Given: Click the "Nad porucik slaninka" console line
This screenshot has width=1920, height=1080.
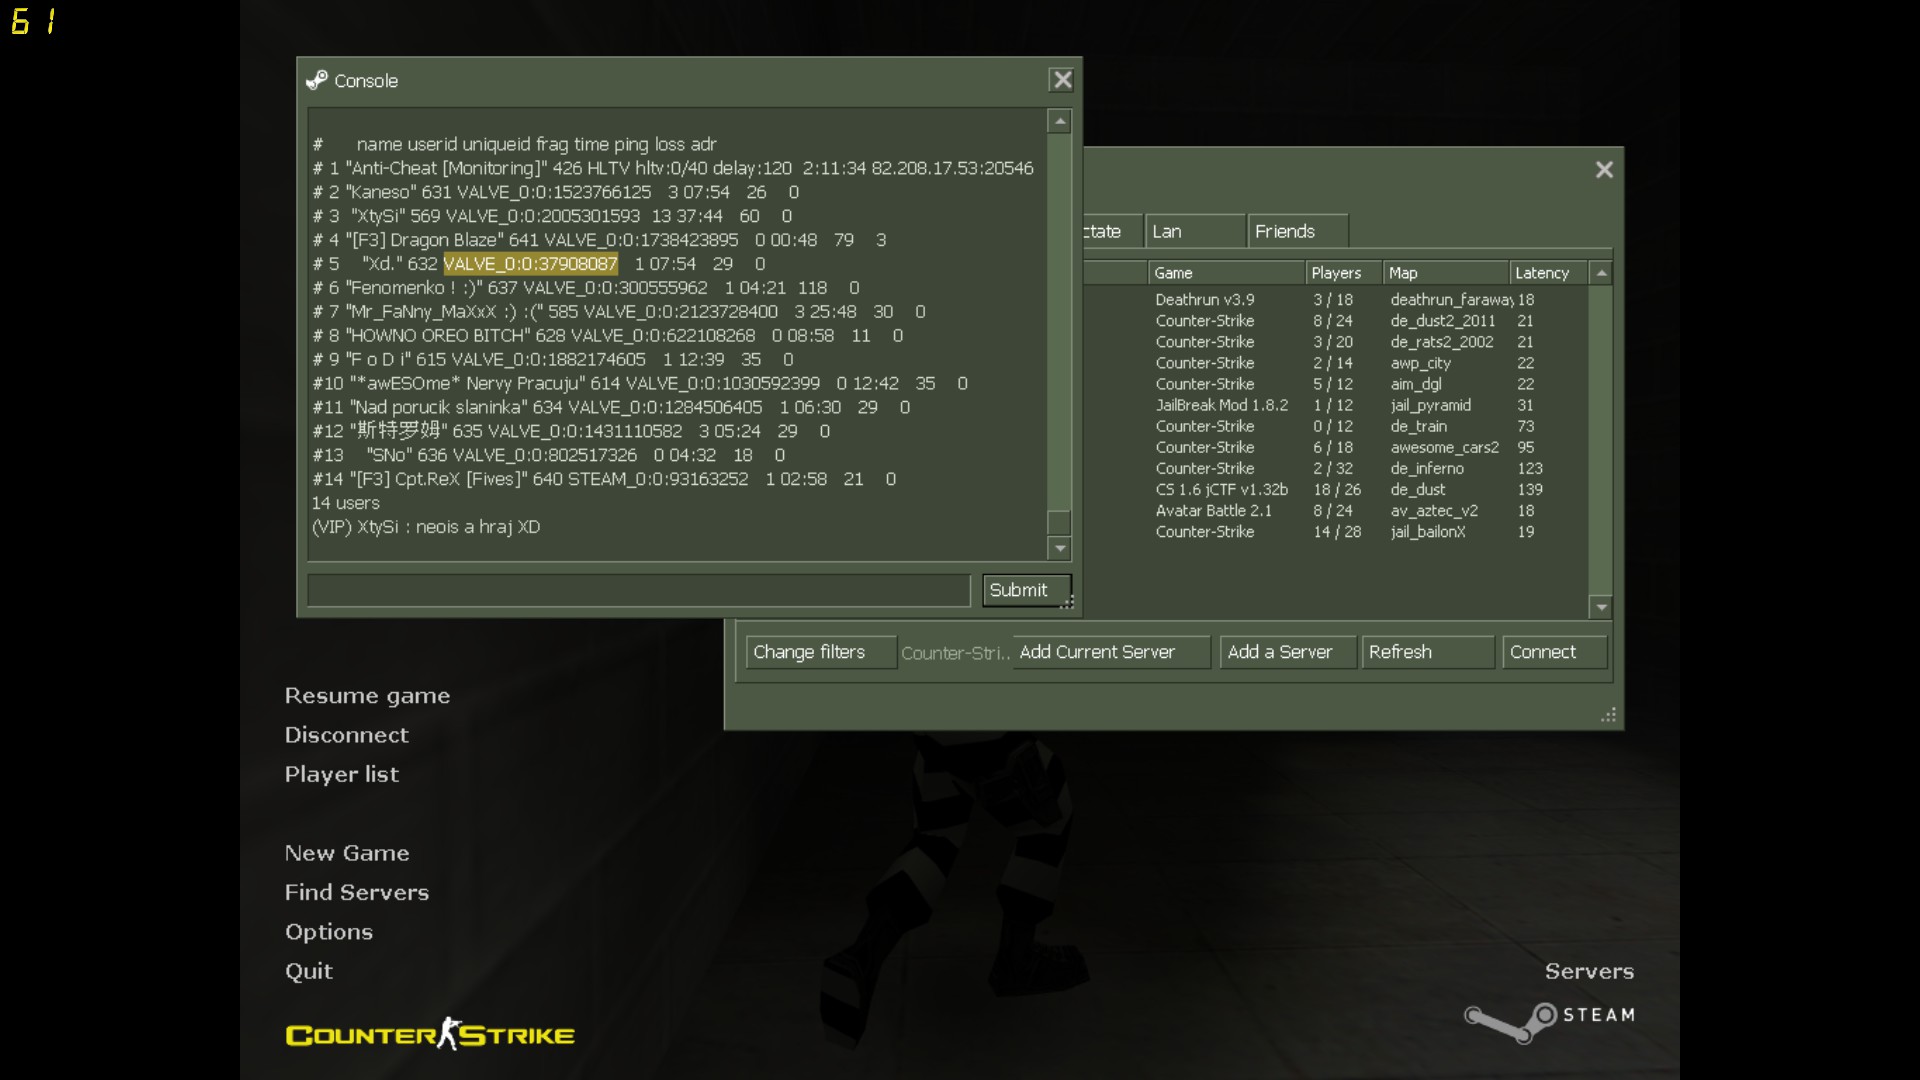Looking at the screenshot, I should 611,407.
